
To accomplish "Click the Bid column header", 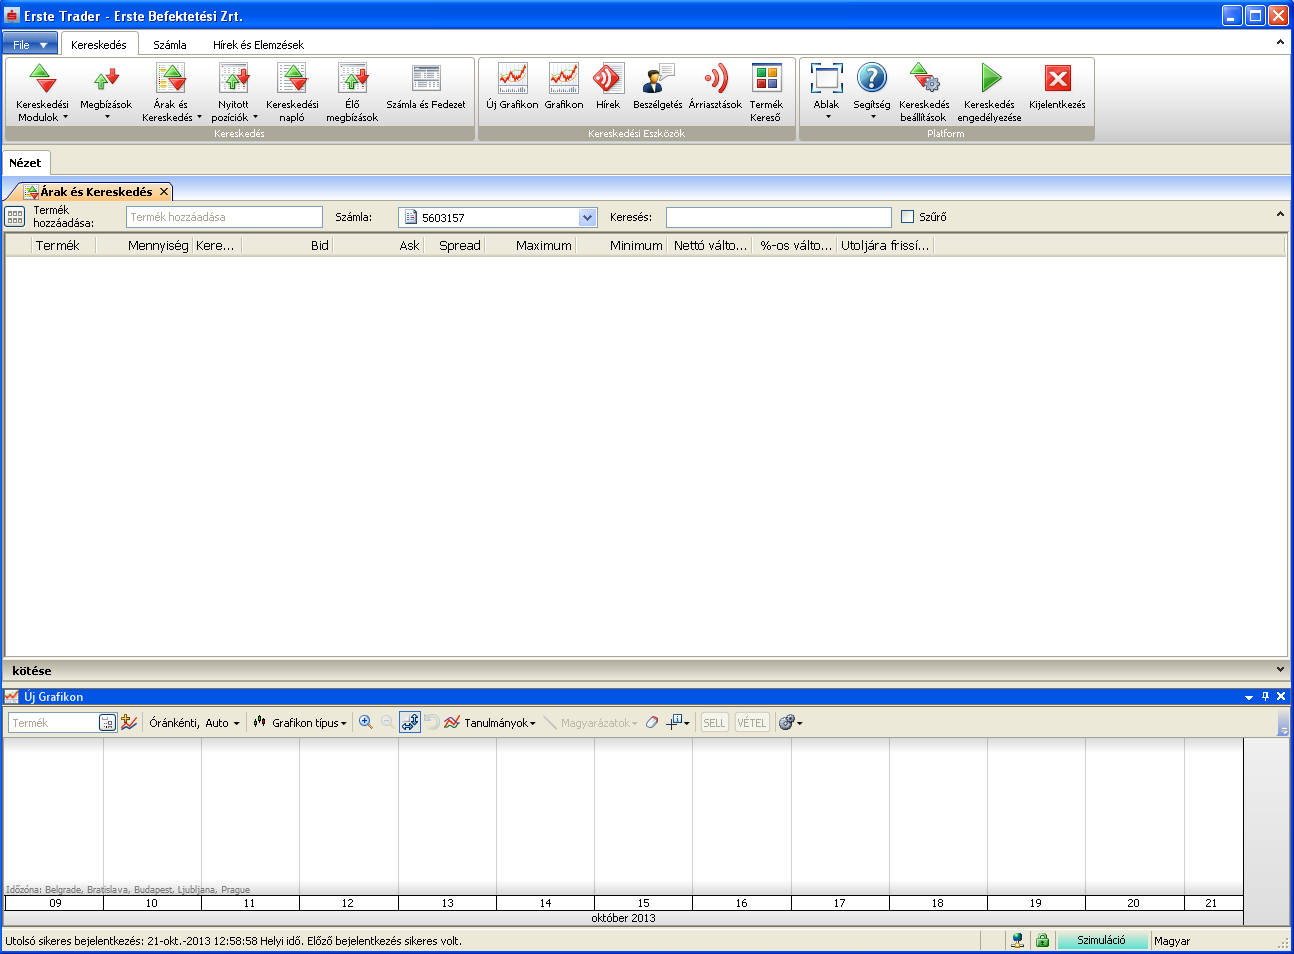I will point(287,245).
